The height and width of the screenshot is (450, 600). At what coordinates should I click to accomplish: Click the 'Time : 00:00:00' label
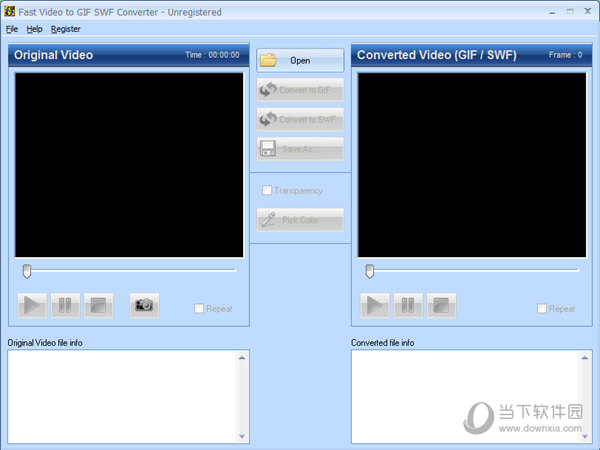[212, 55]
